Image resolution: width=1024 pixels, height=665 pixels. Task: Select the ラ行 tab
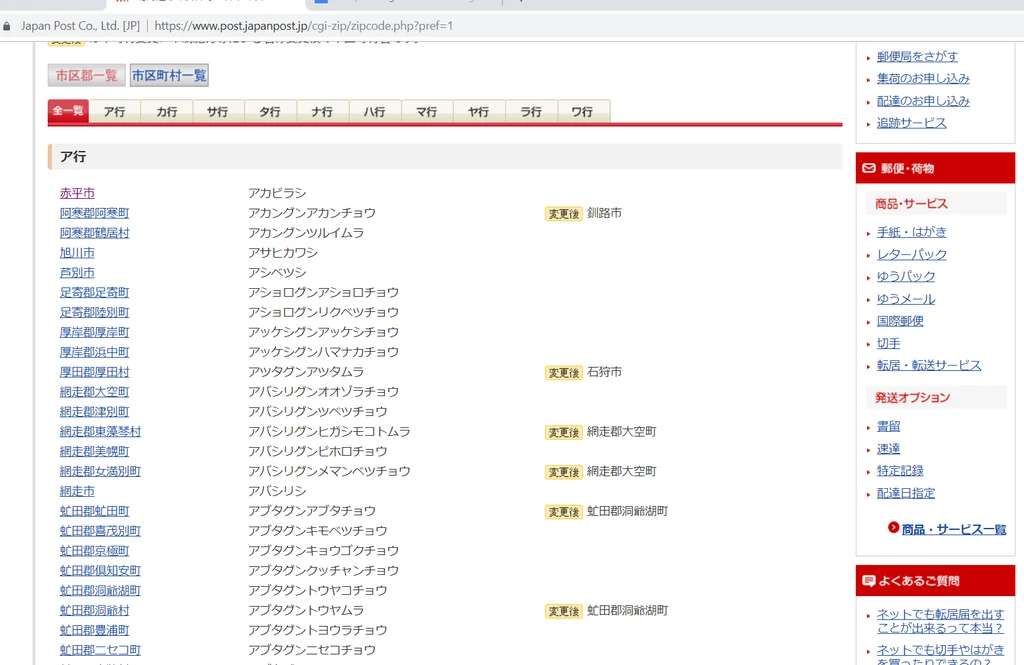click(x=531, y=112)
